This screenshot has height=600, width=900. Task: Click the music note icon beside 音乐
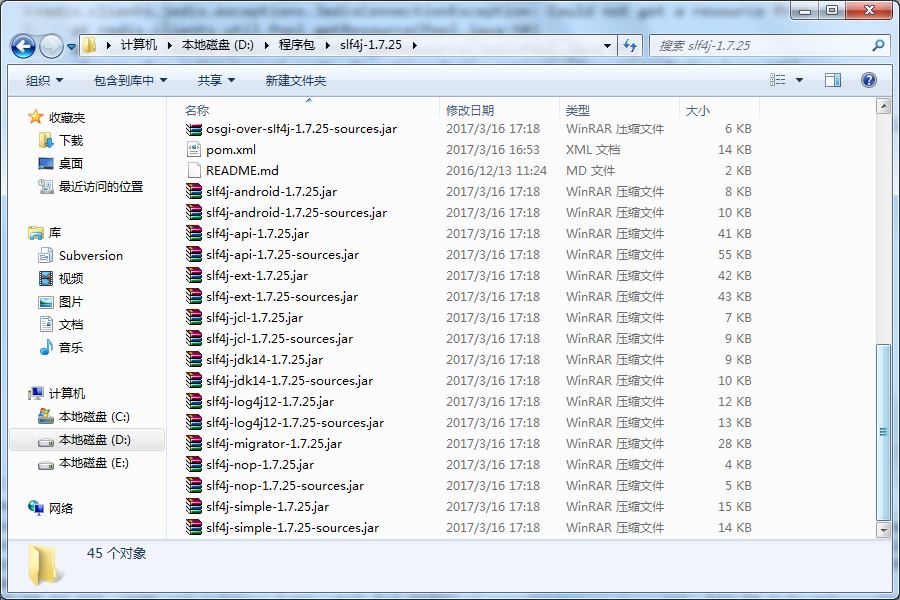pos(46,347)
